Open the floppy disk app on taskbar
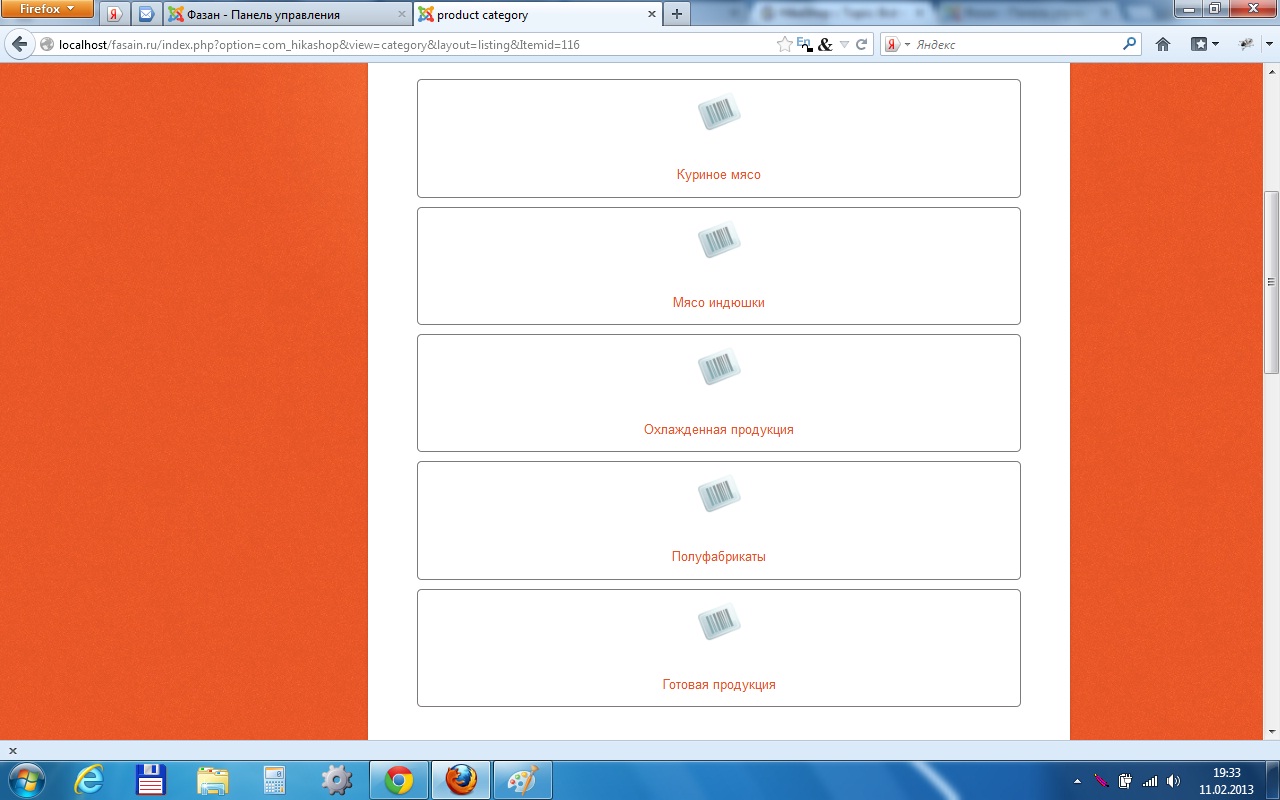 click(x=151, y=780)
